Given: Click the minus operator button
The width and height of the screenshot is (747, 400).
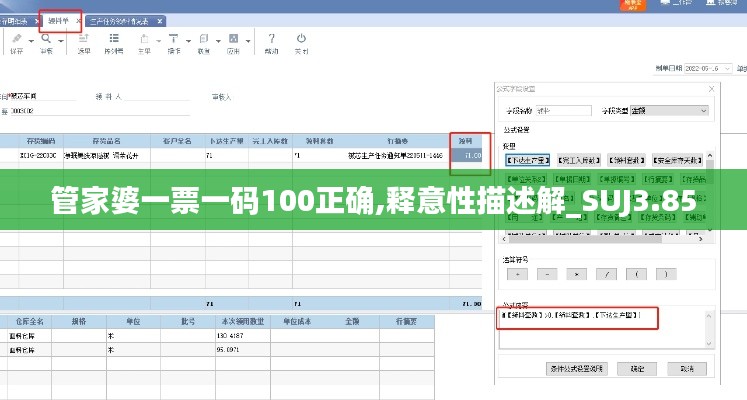Looking at the screenshot, I should tap(547, 274).
